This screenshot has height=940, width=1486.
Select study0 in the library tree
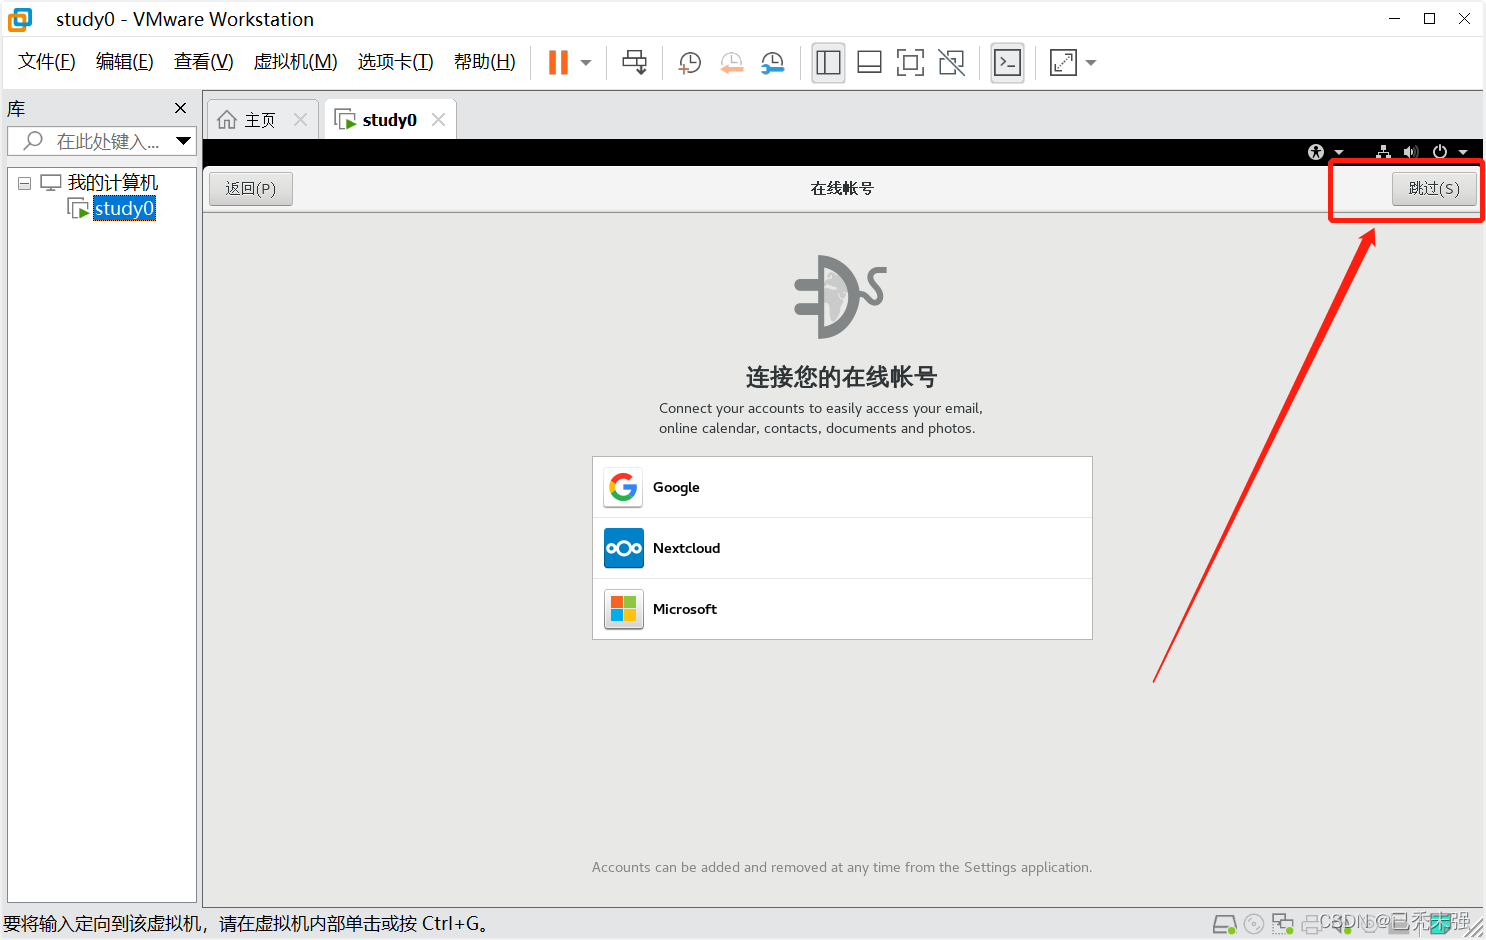(124, 209)
